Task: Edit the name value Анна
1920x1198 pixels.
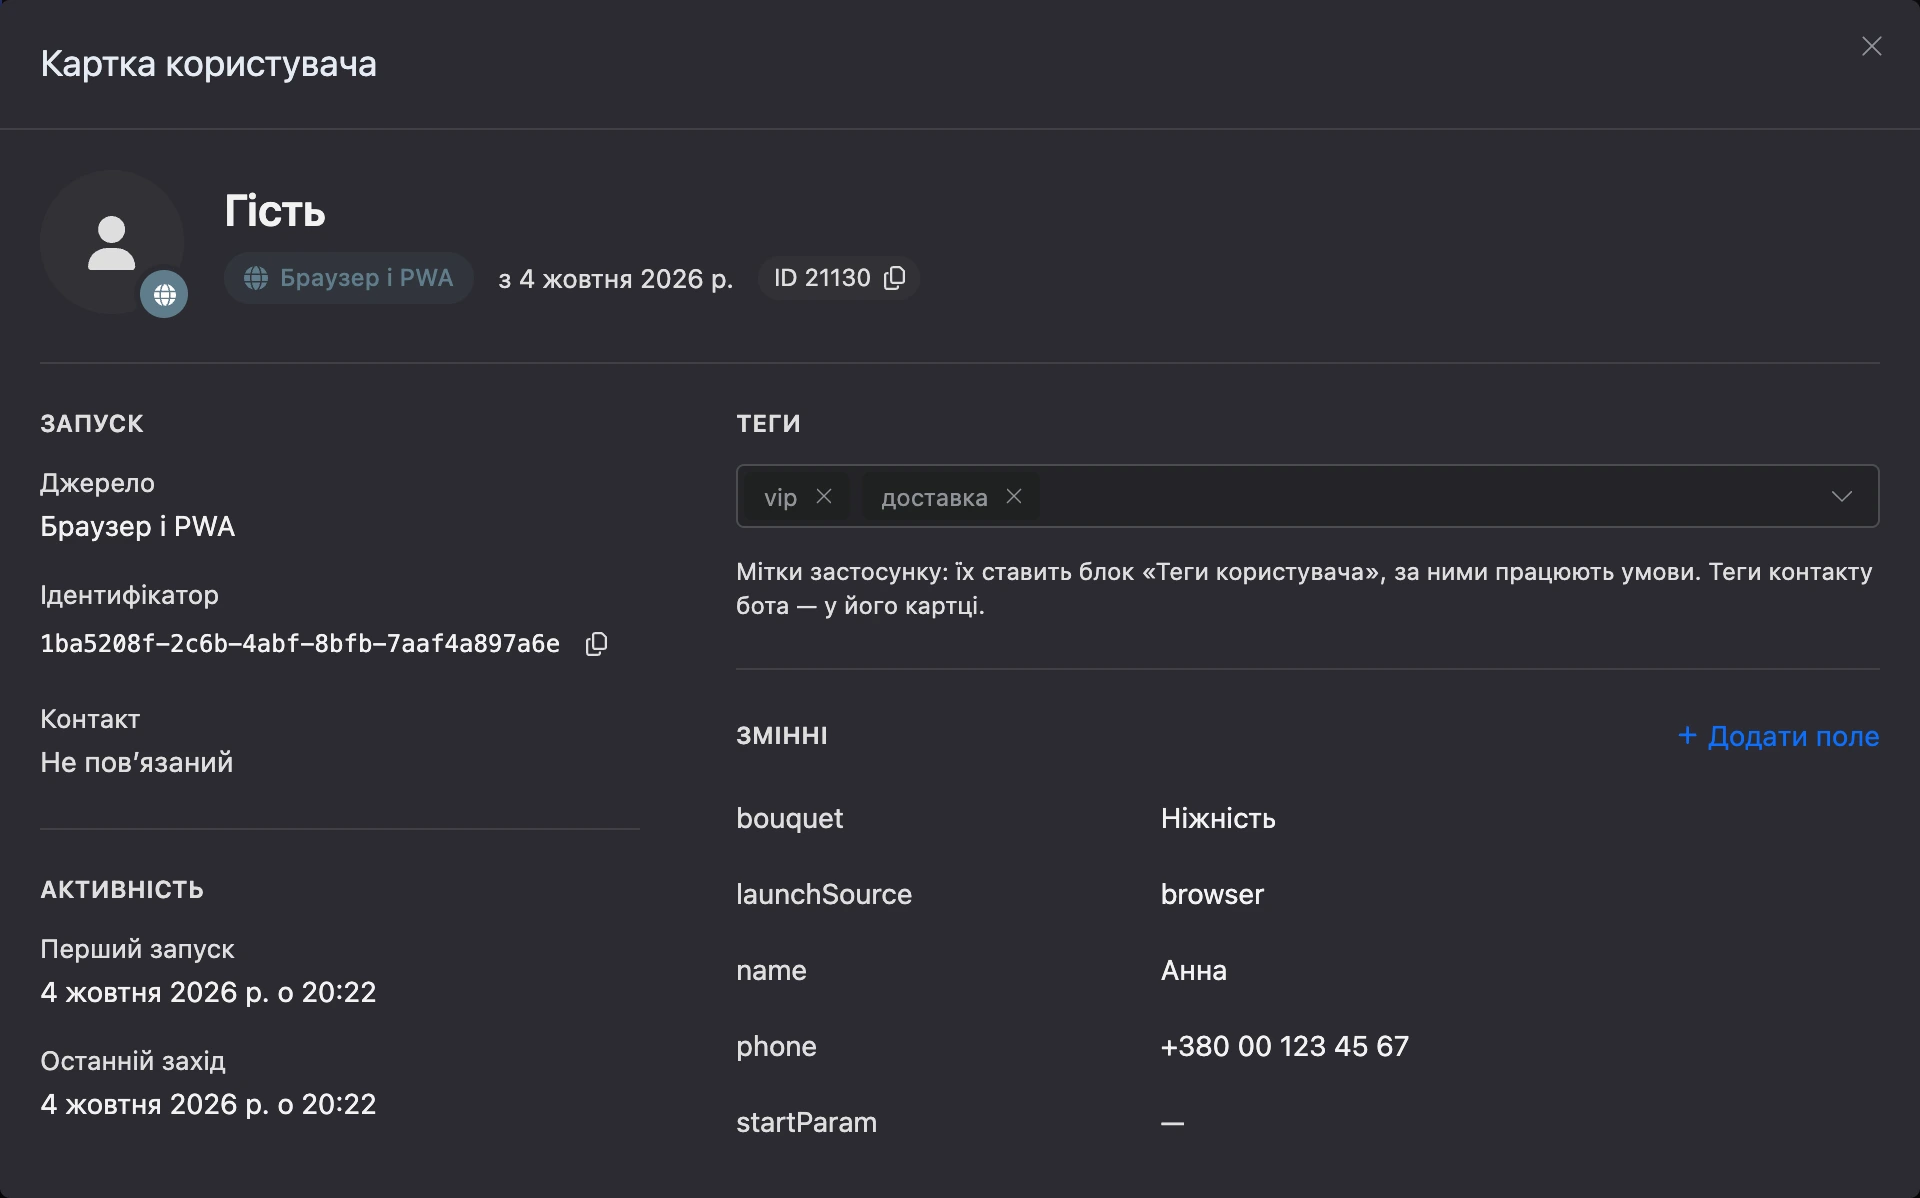Action: [x=1193, y=970]
